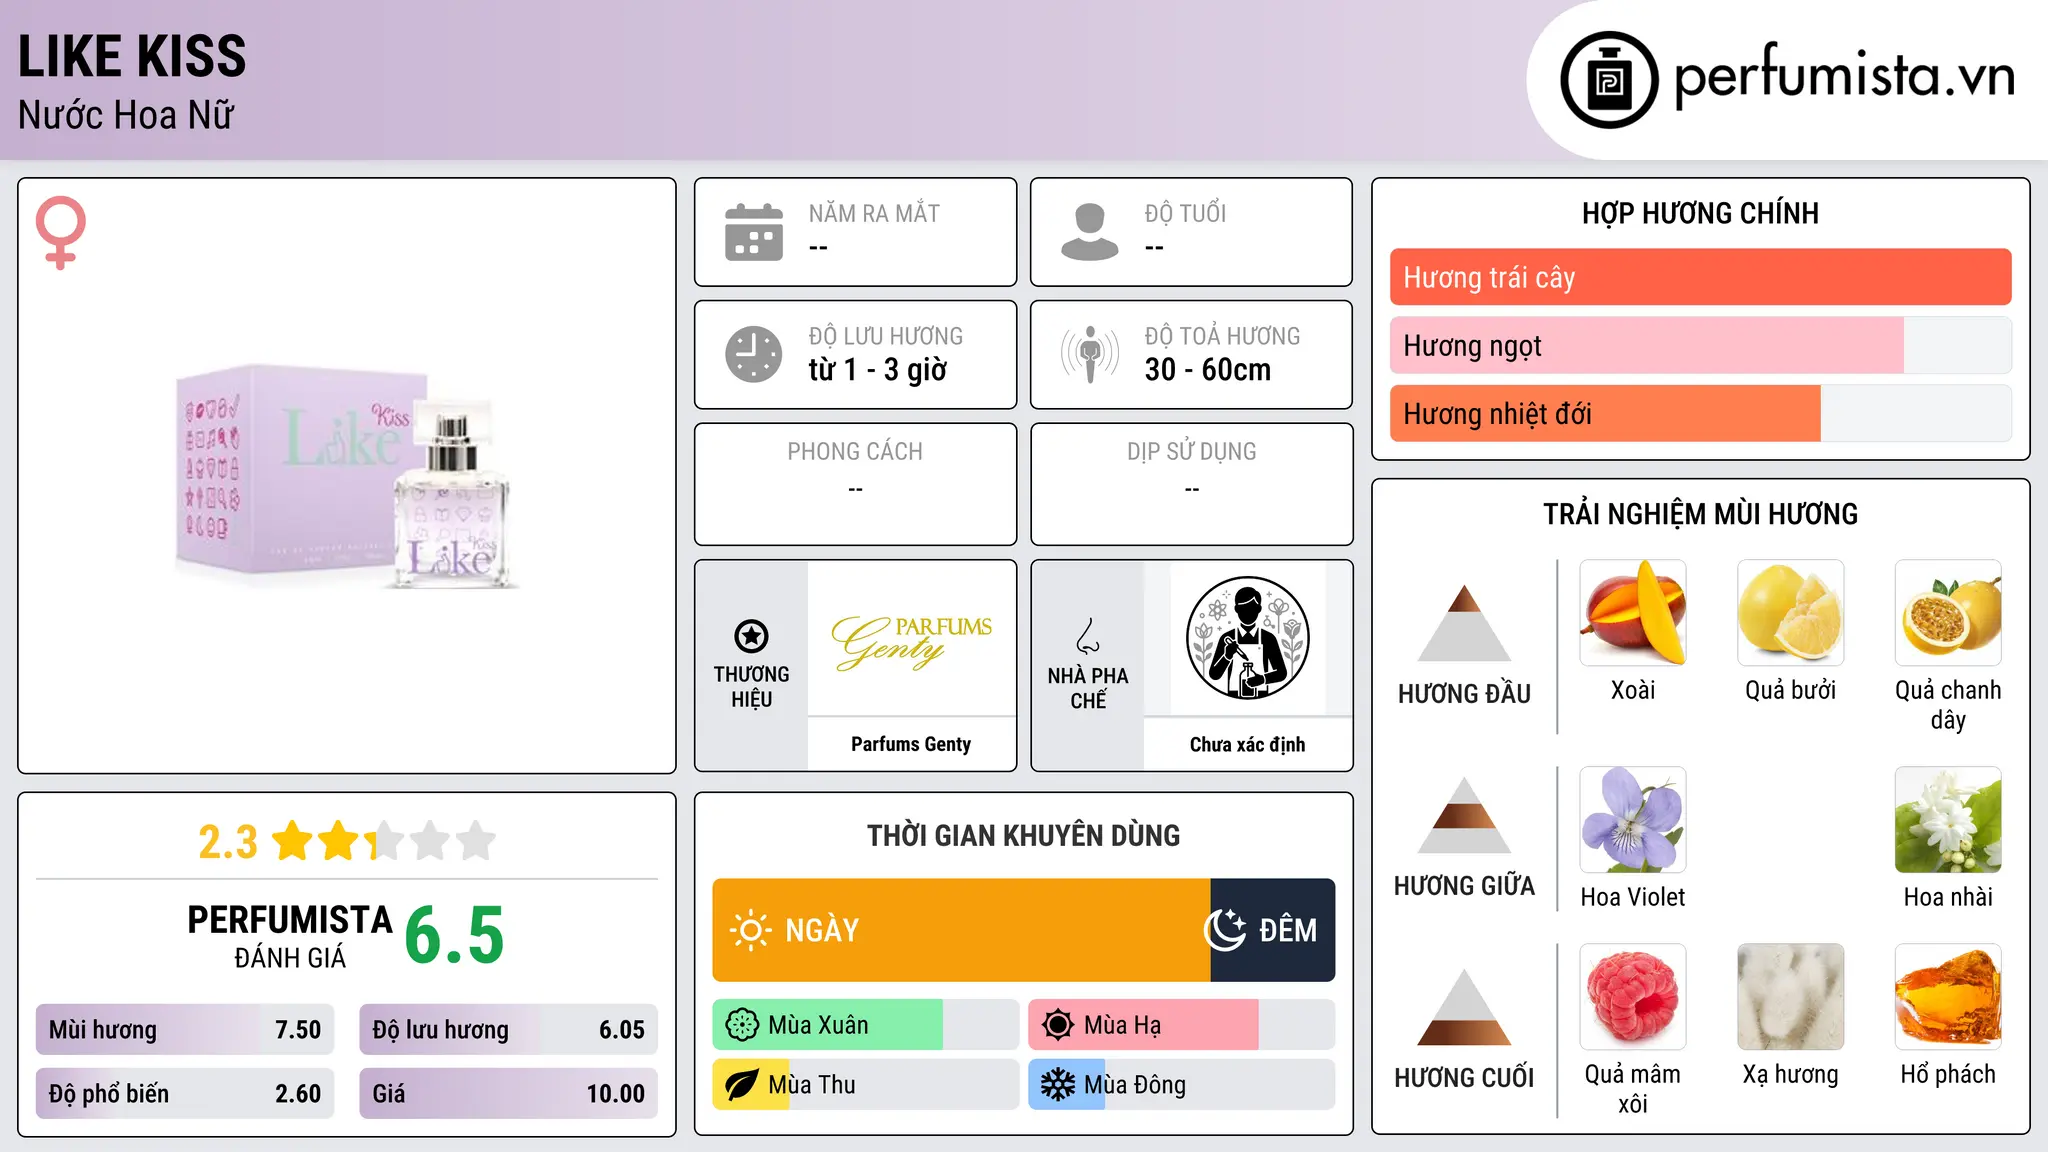This screenshot has width=2048, height=1152.
Task: Click the Mùi hương 7.50 score bar
Action: tap(185, 1030)
